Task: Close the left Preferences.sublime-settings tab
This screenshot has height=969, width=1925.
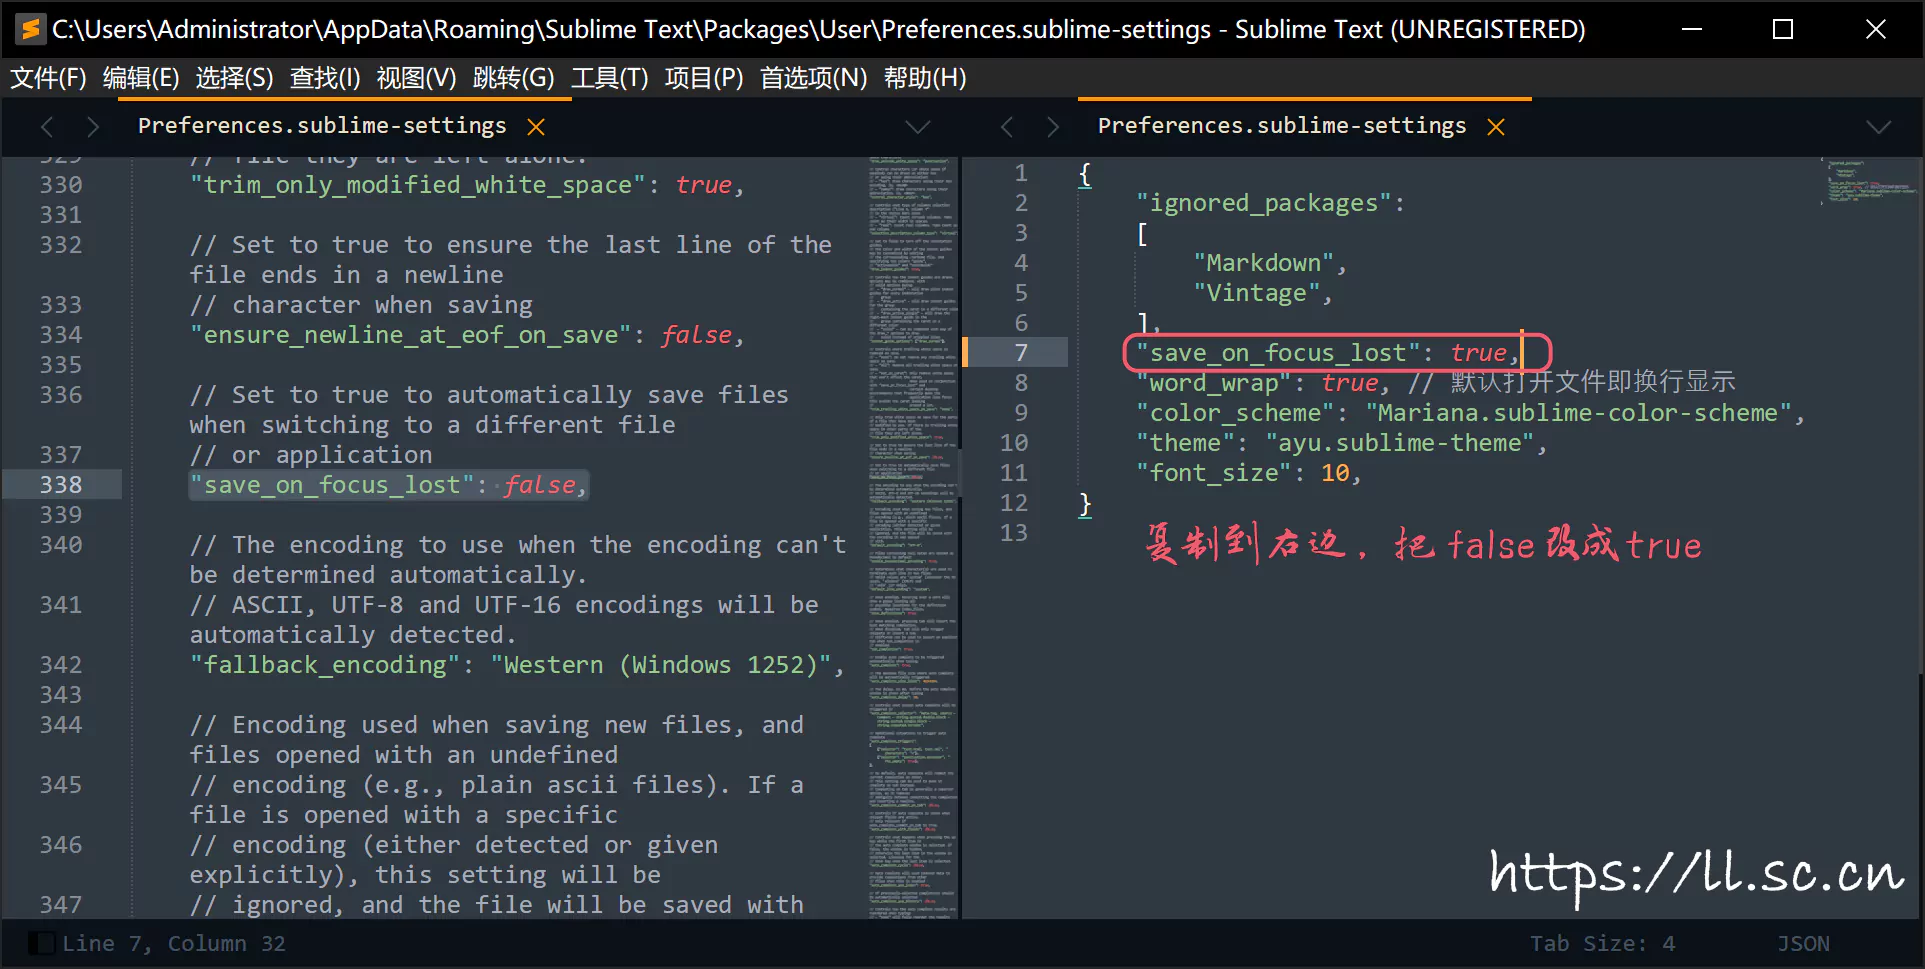Action: point(536,127)
